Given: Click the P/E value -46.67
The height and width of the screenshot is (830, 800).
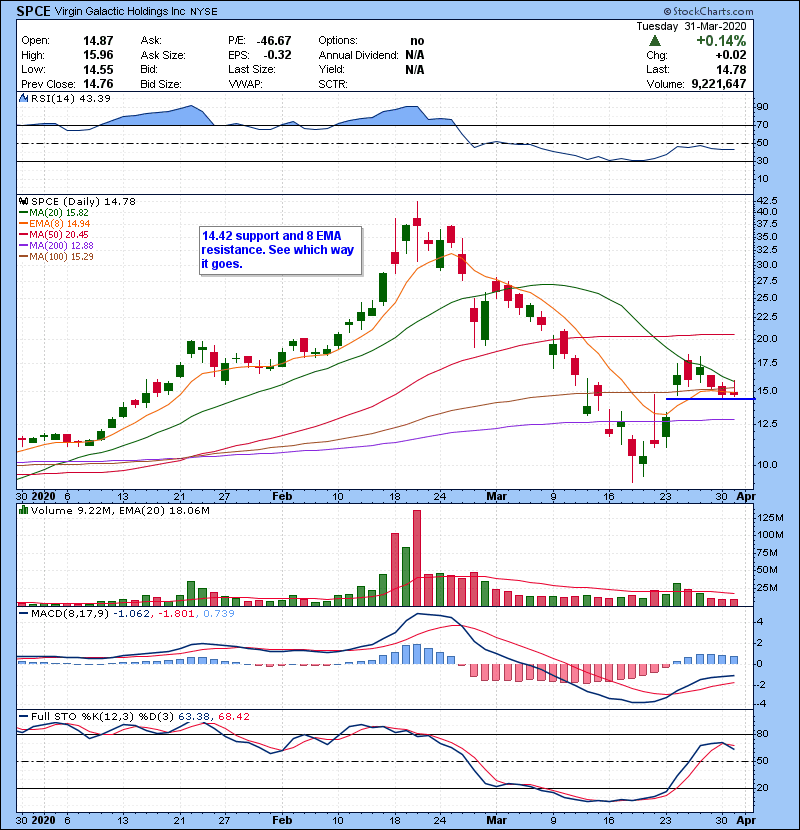Looking at the screenshot, I should [273, 41].
